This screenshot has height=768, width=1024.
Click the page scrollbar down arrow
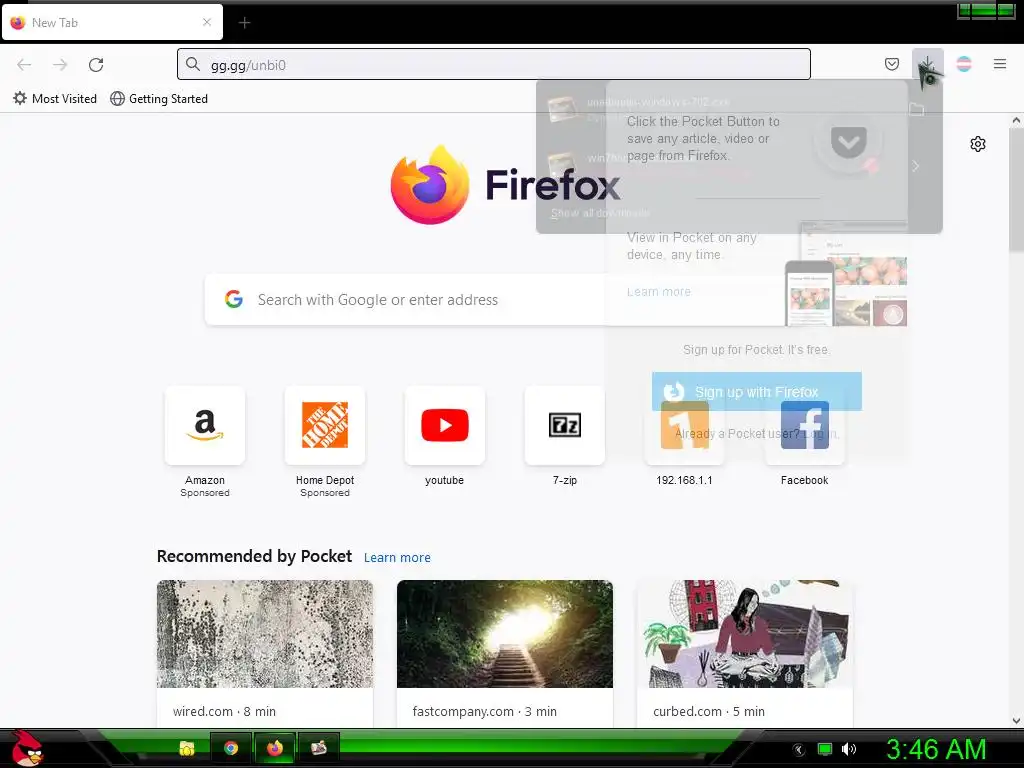pyautogui.click(x=1016, y=721)
